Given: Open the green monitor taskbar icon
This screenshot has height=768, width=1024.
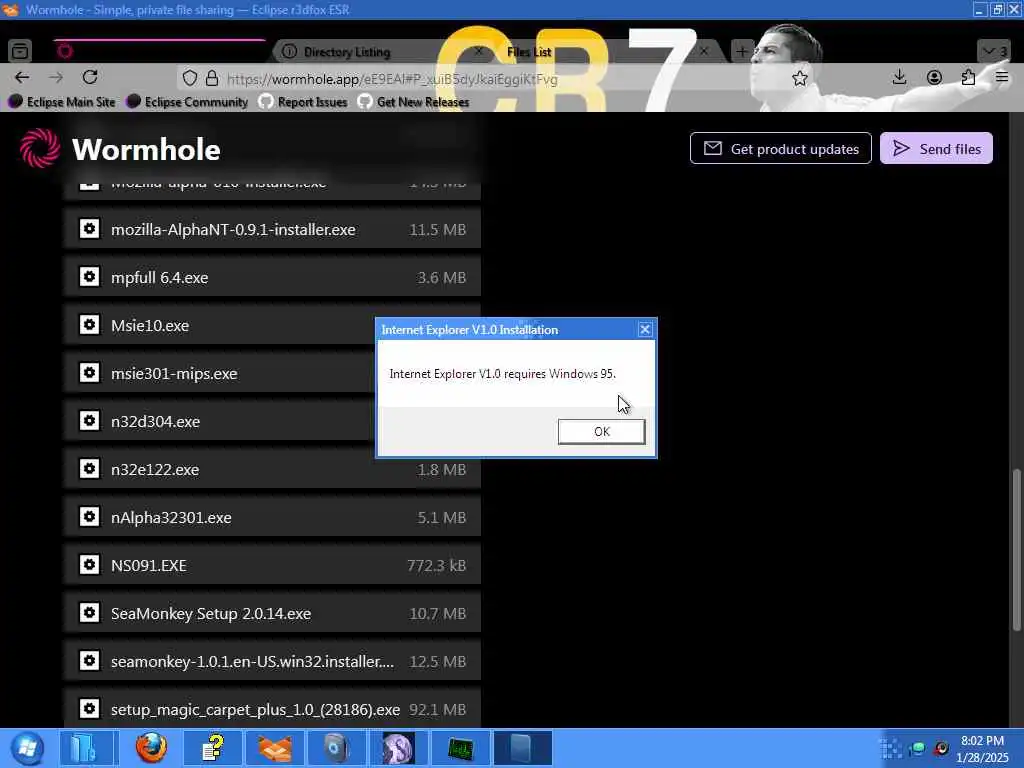Looking at the screenshot, I should 460,748.
